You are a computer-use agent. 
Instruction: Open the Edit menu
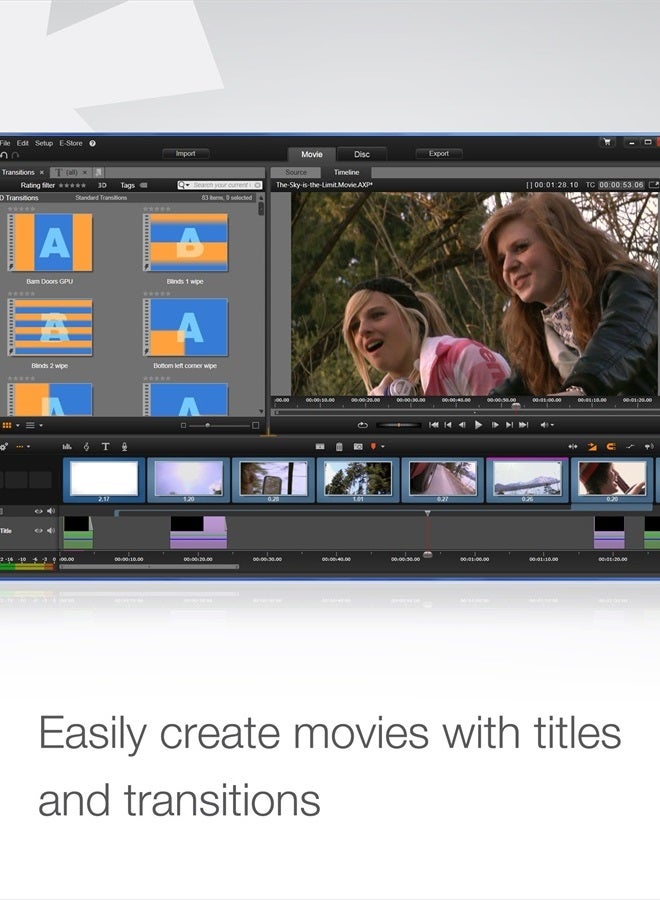[x=22, y=143]
